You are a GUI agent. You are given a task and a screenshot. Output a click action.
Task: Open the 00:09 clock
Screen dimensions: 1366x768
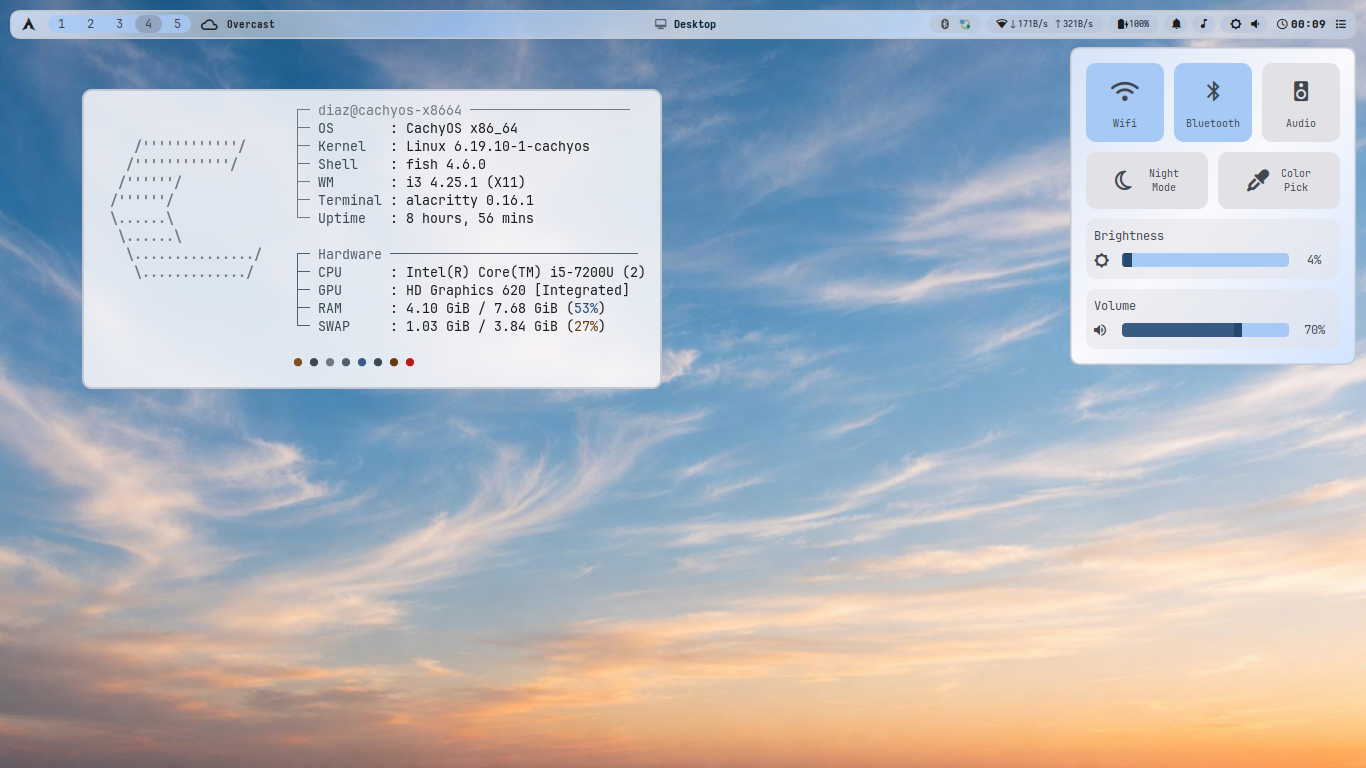[x=1301, y=24]
